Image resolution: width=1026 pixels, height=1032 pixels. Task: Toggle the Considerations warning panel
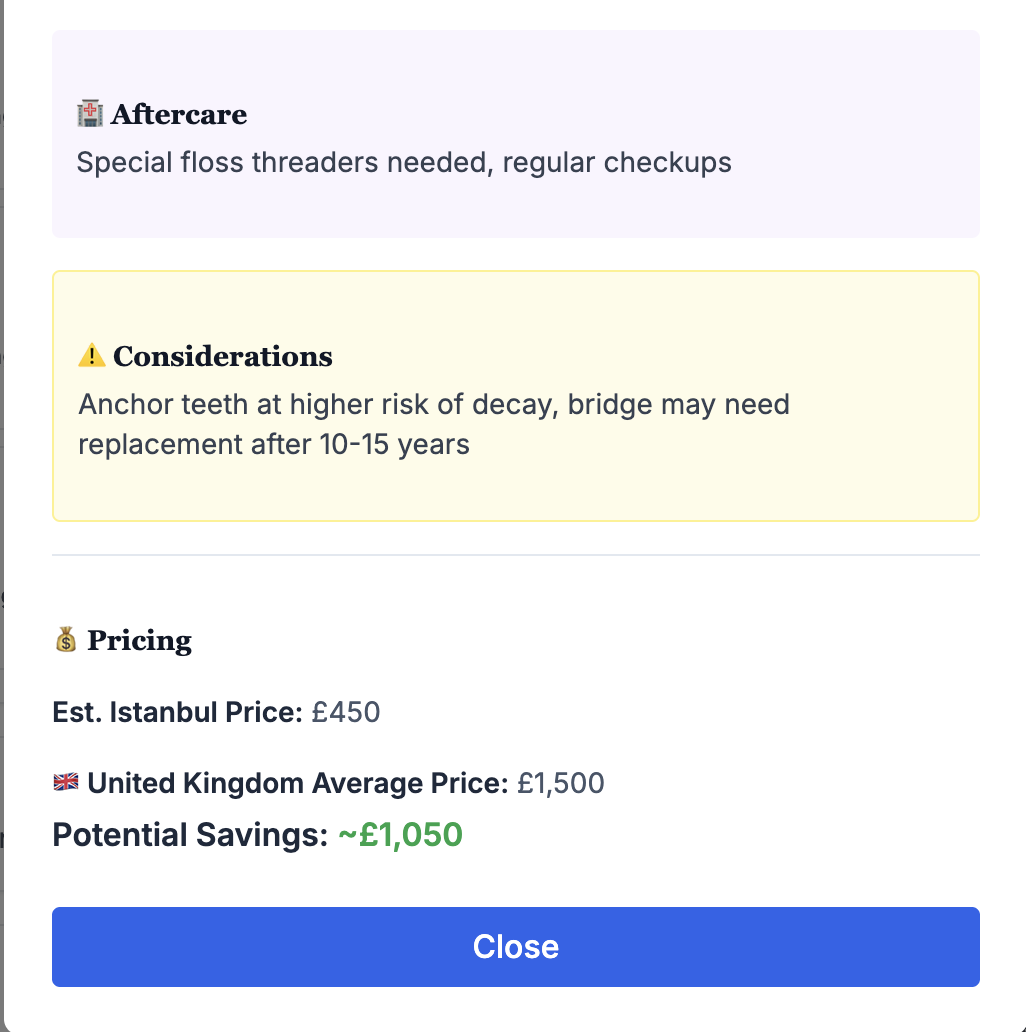516,395
